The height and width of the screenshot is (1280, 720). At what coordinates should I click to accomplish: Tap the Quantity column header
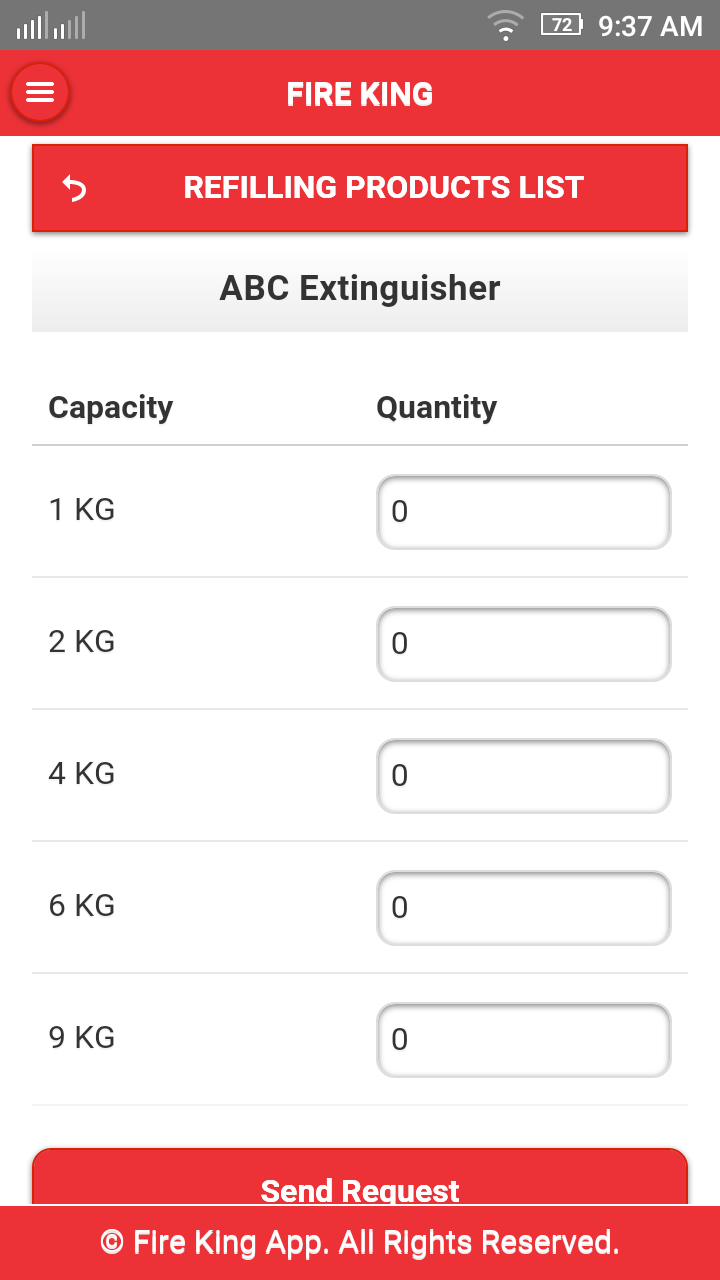436,408
